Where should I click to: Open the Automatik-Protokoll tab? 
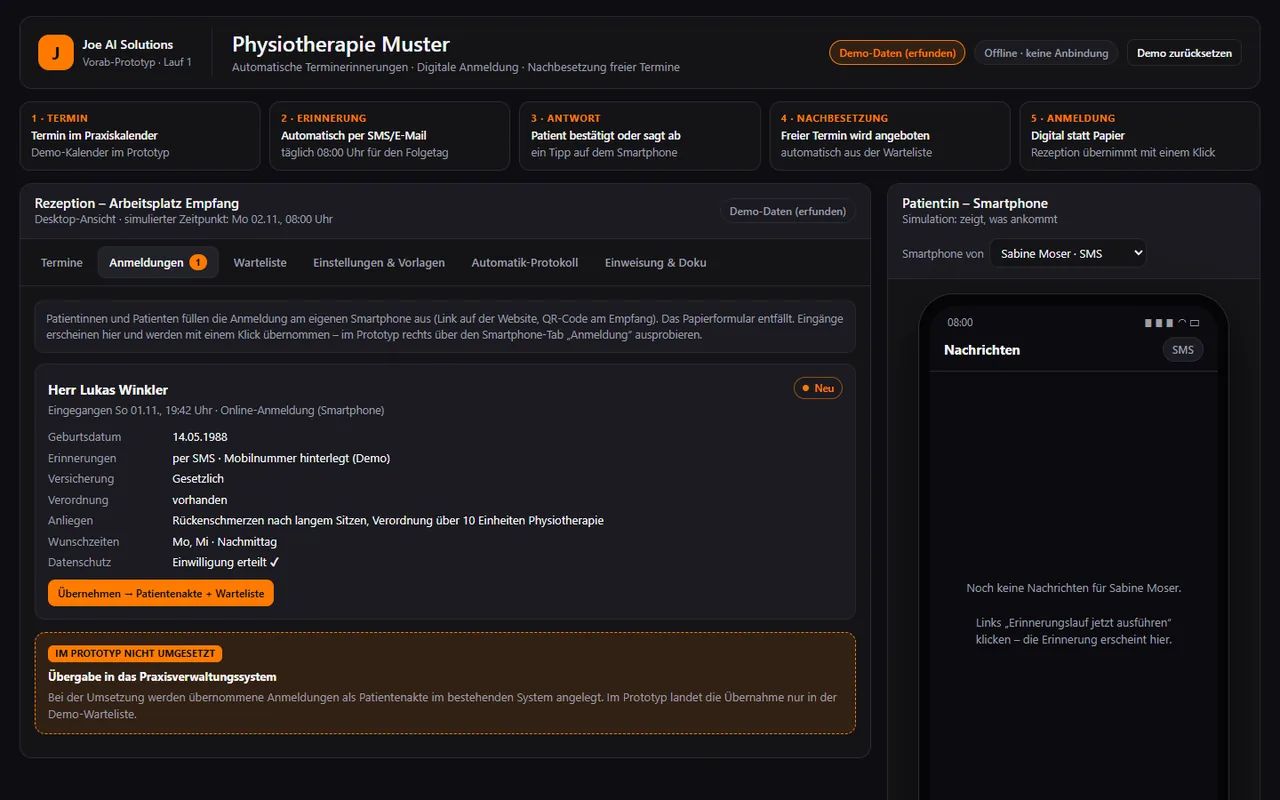(525, 262)
